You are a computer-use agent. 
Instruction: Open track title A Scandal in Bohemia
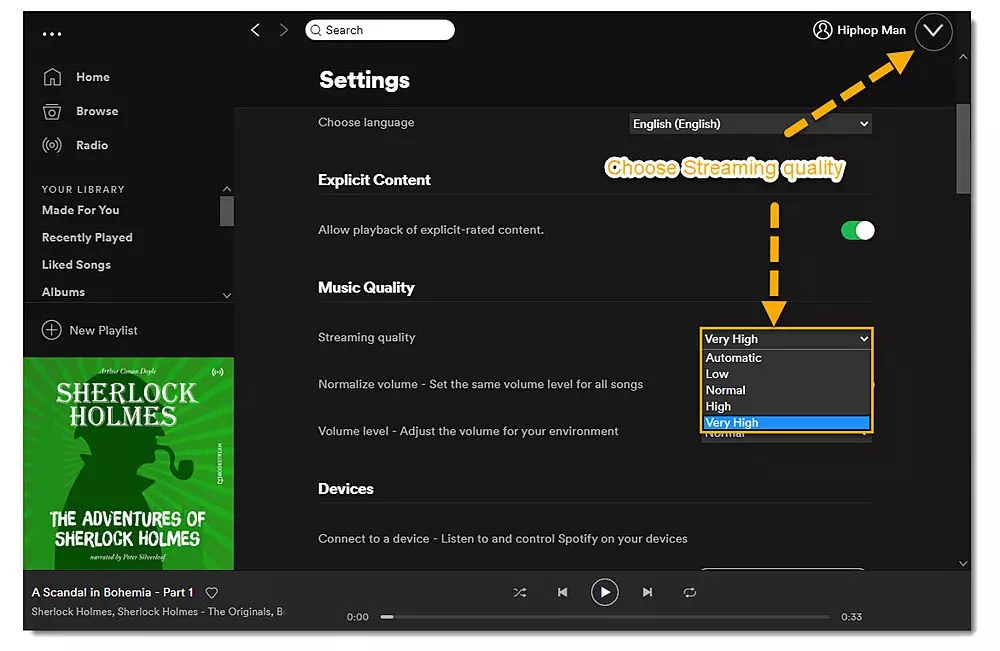point(112,592)
